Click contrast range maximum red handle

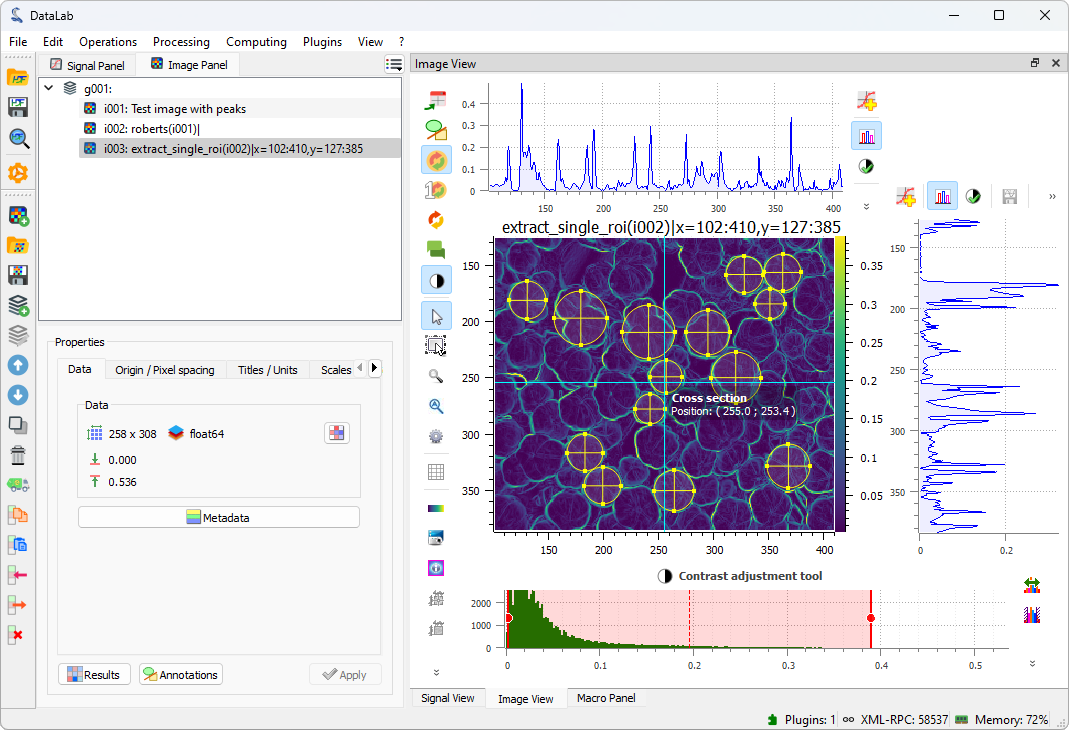tap(871, 618)
